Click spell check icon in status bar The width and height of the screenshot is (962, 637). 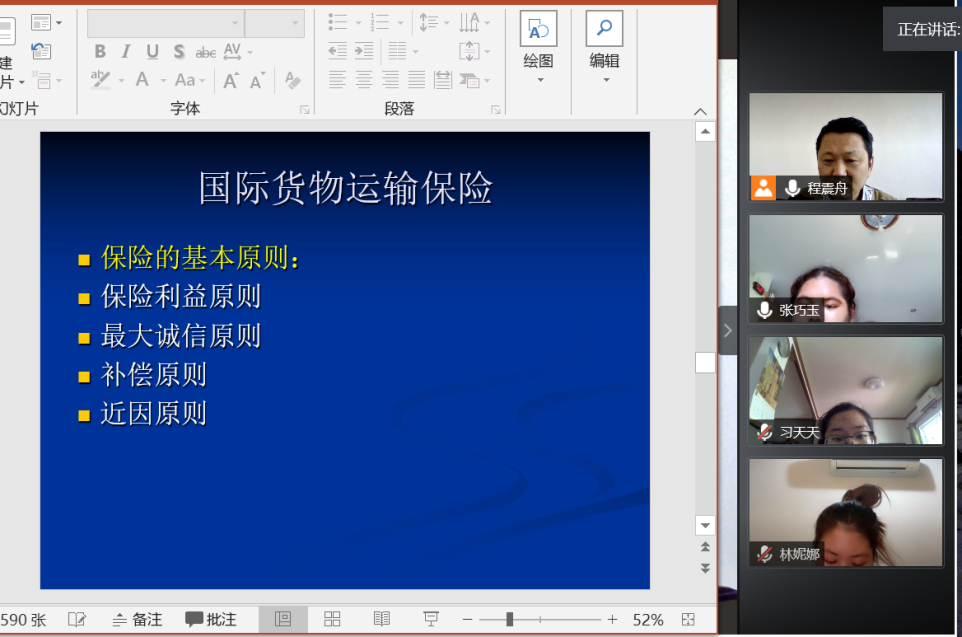77,620
